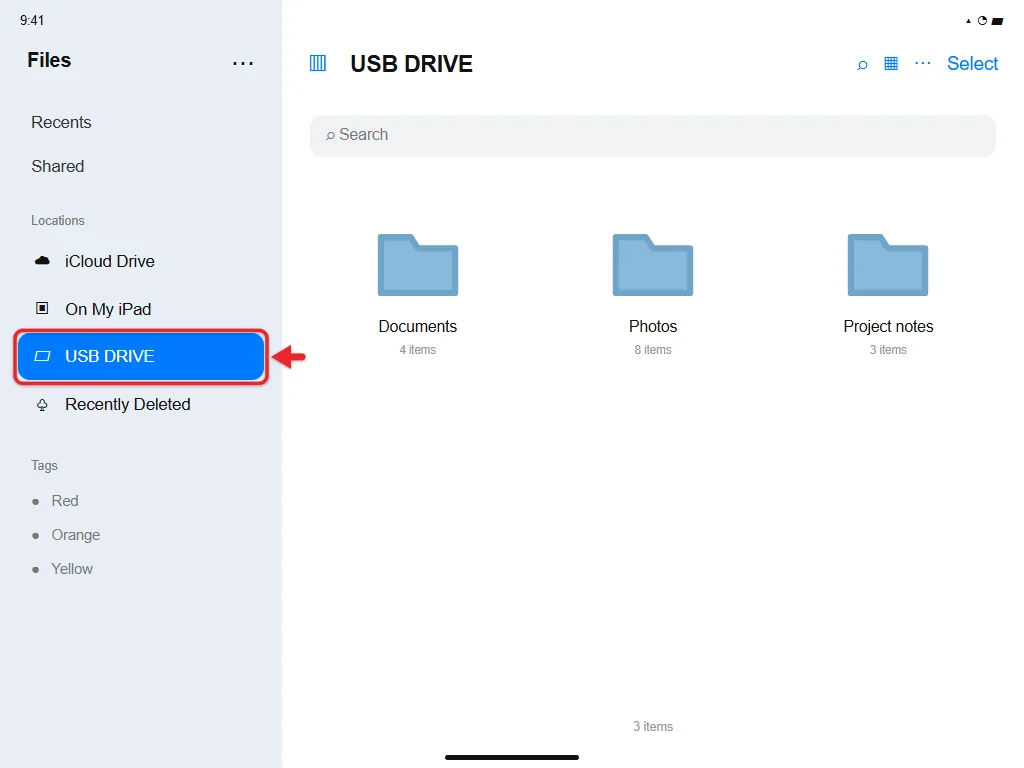1024x768 pixels.
Task: Click the status bar clock showing 9:41
Action: click(32, 20)
